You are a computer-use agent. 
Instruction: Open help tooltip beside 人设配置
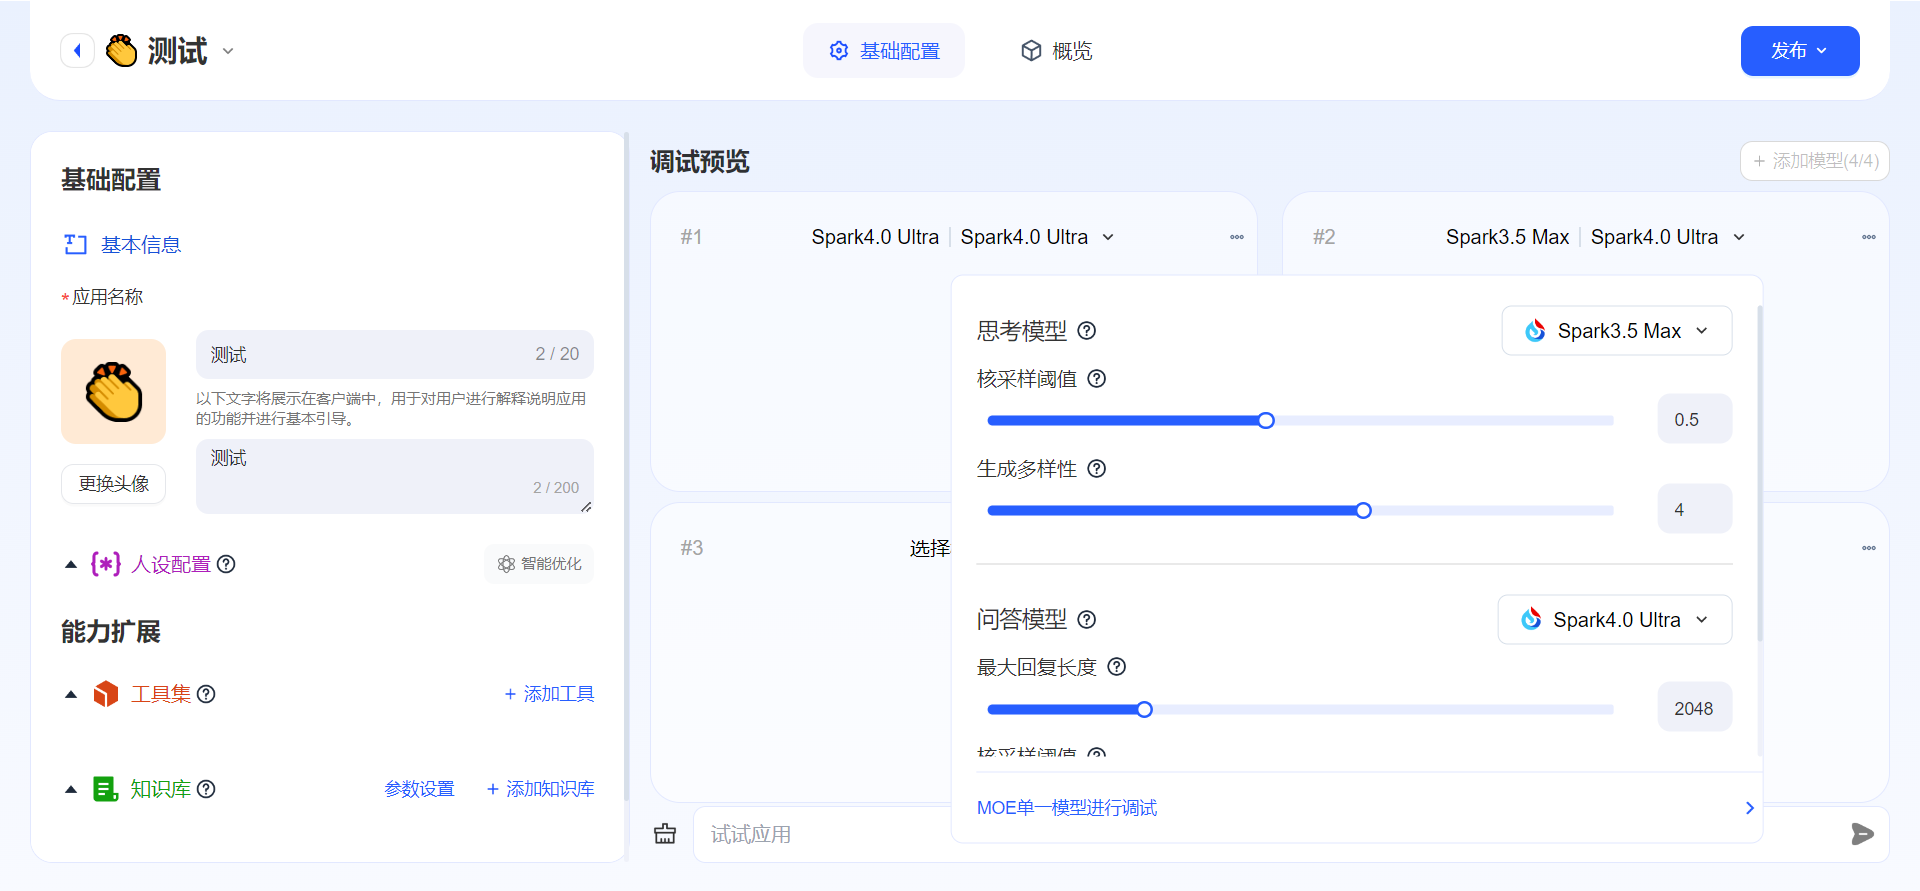click(226, 564)
